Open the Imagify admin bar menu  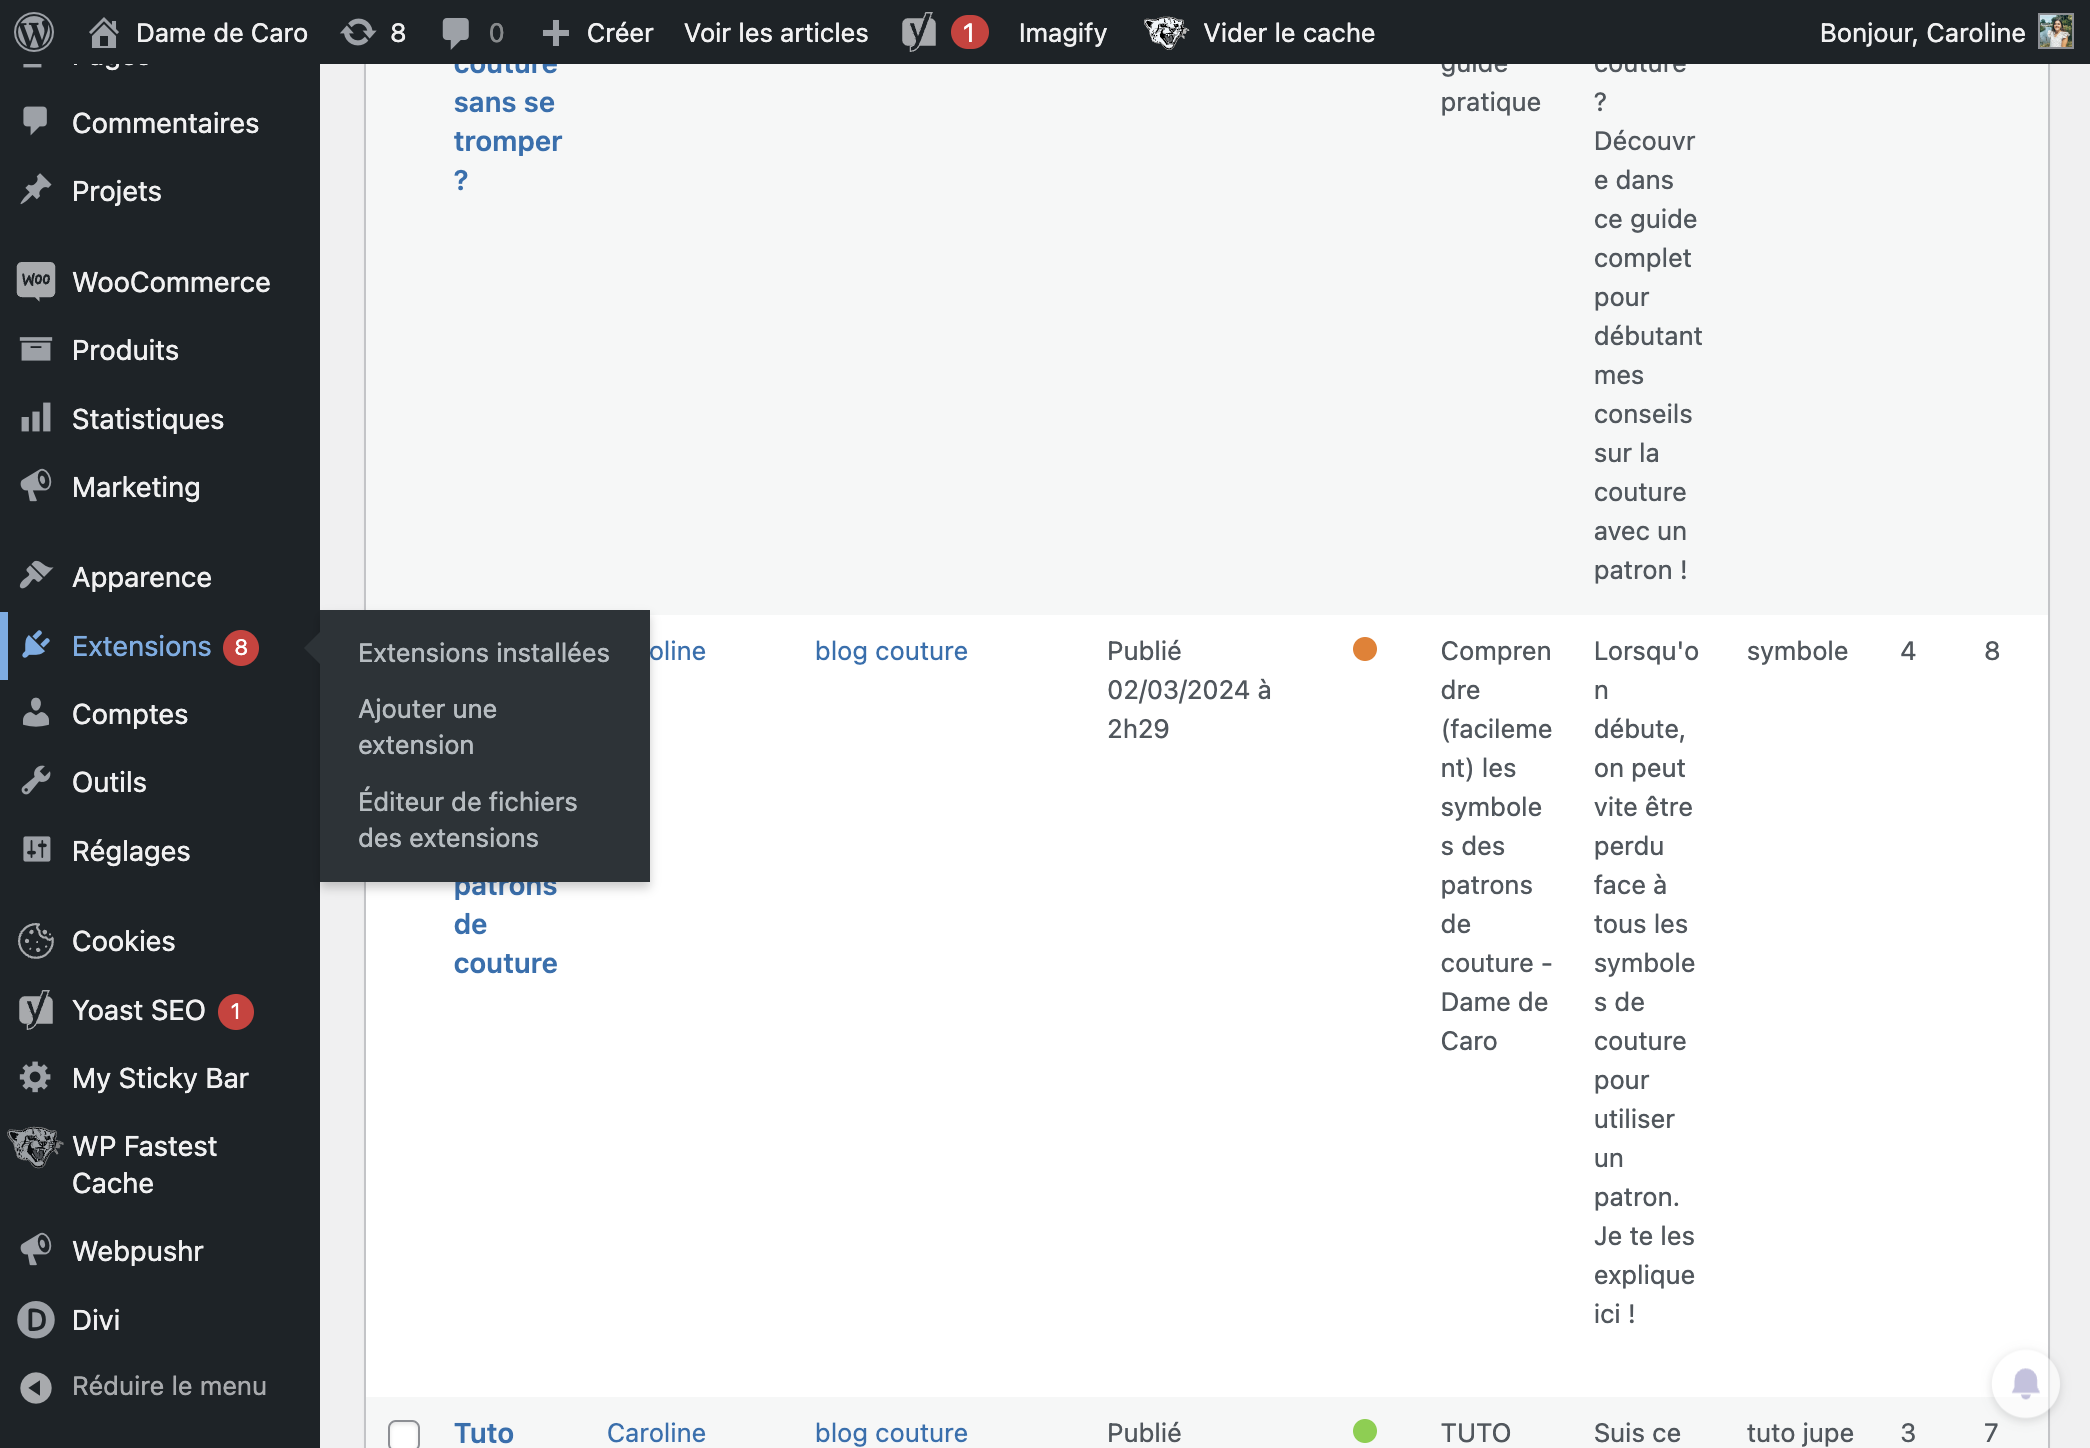click(x=1063, y=33)
